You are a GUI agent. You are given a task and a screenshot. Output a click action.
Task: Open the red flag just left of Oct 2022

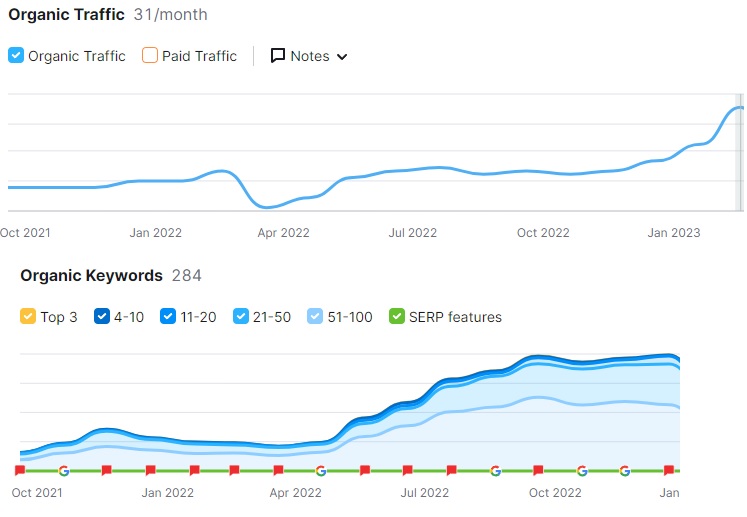[x=538, y=470]
